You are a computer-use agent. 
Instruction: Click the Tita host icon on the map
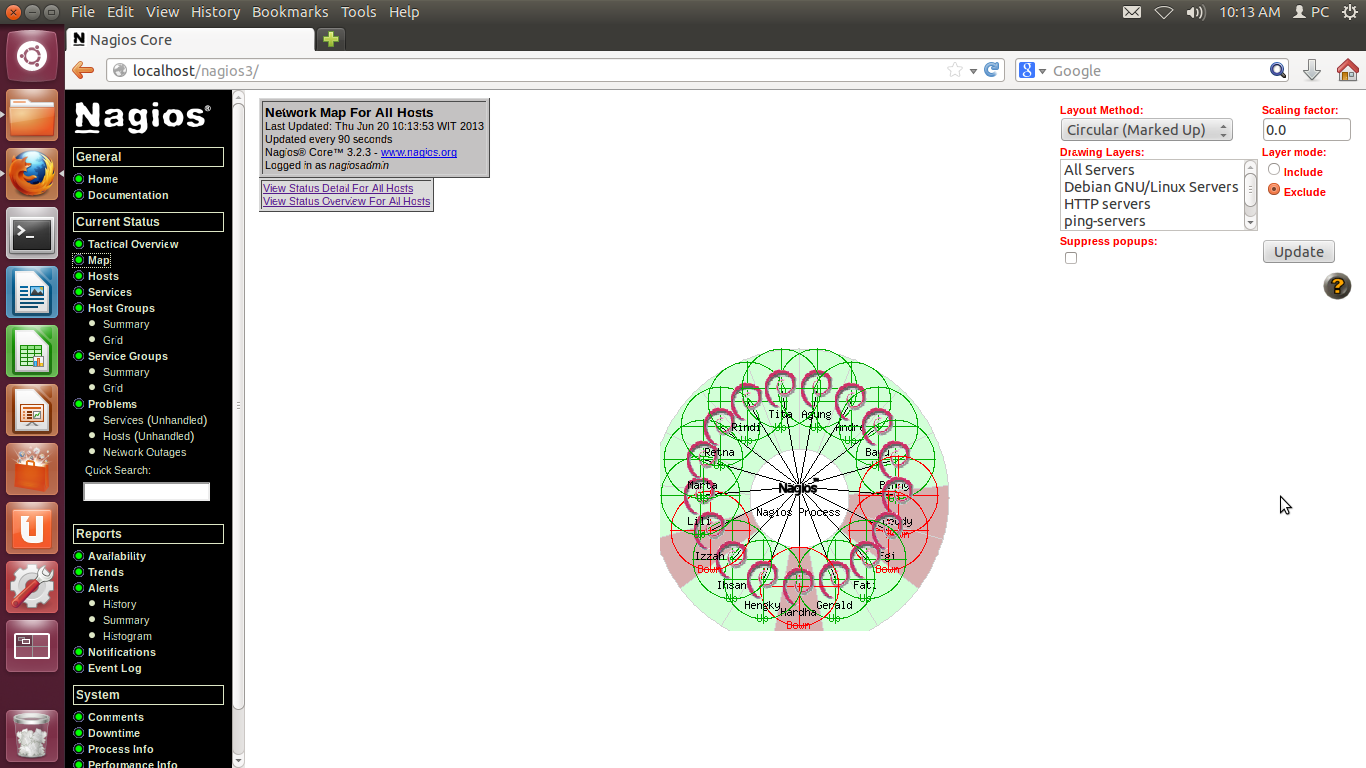point(780,389)
